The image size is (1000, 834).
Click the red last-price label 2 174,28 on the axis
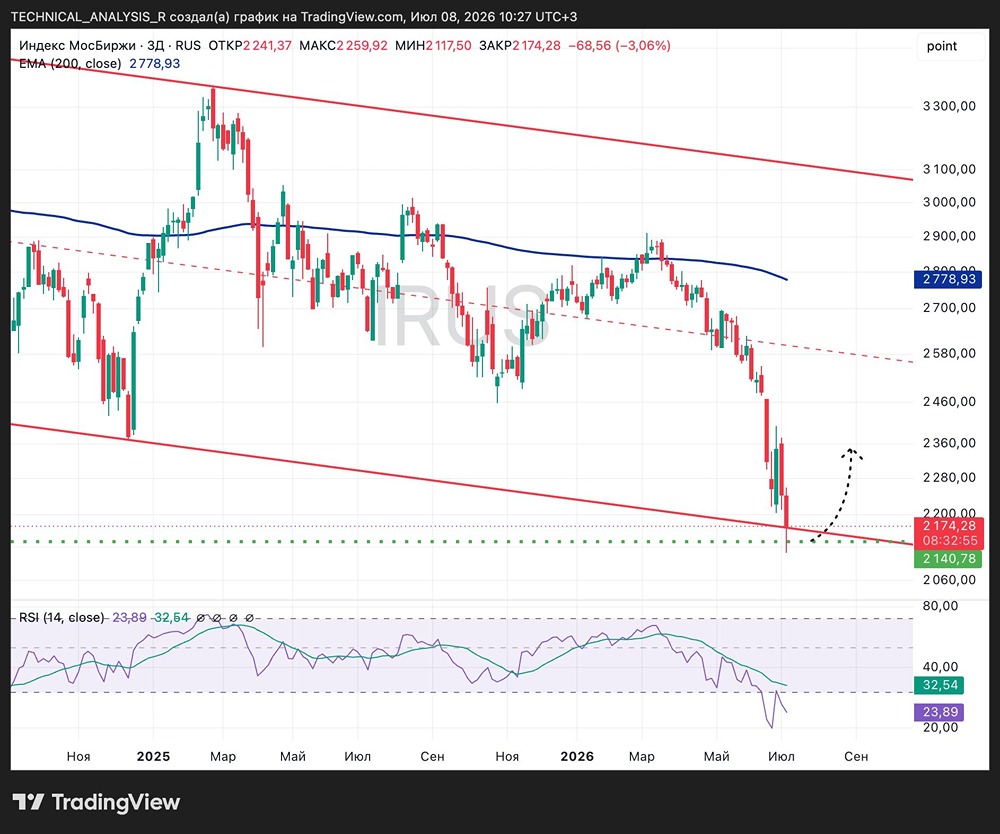click(949, 526)
